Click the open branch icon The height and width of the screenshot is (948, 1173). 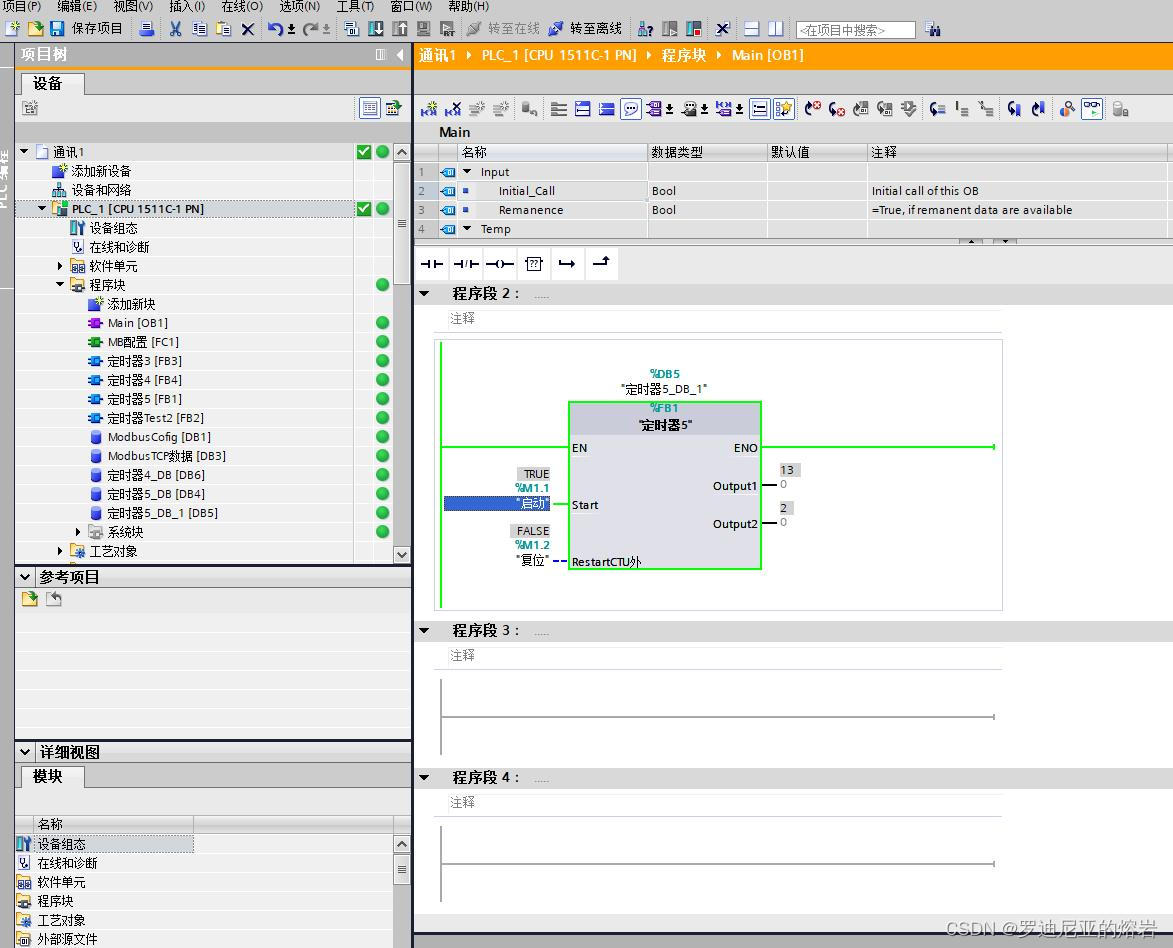567,263
